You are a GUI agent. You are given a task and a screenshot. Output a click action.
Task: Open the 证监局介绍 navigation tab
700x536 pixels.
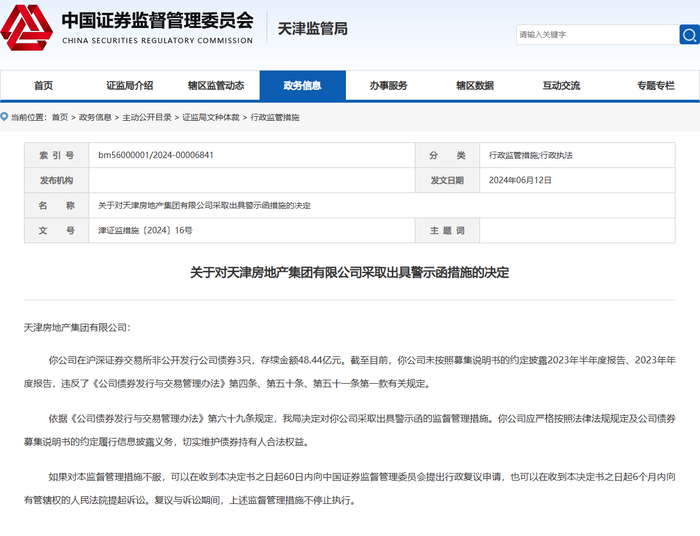[129, 85]
